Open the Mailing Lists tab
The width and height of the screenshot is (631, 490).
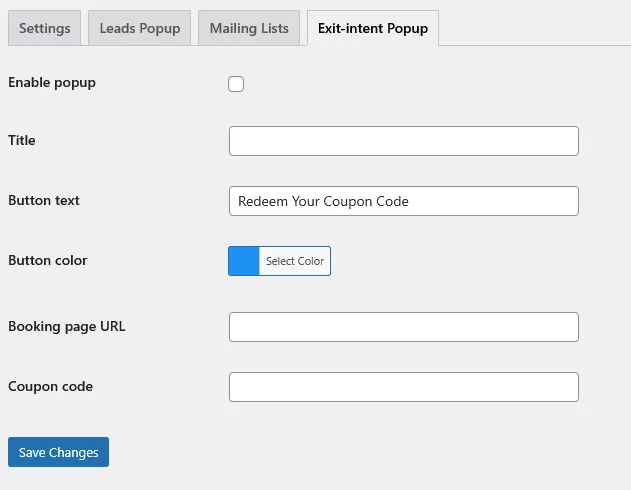tap(249, 28)
